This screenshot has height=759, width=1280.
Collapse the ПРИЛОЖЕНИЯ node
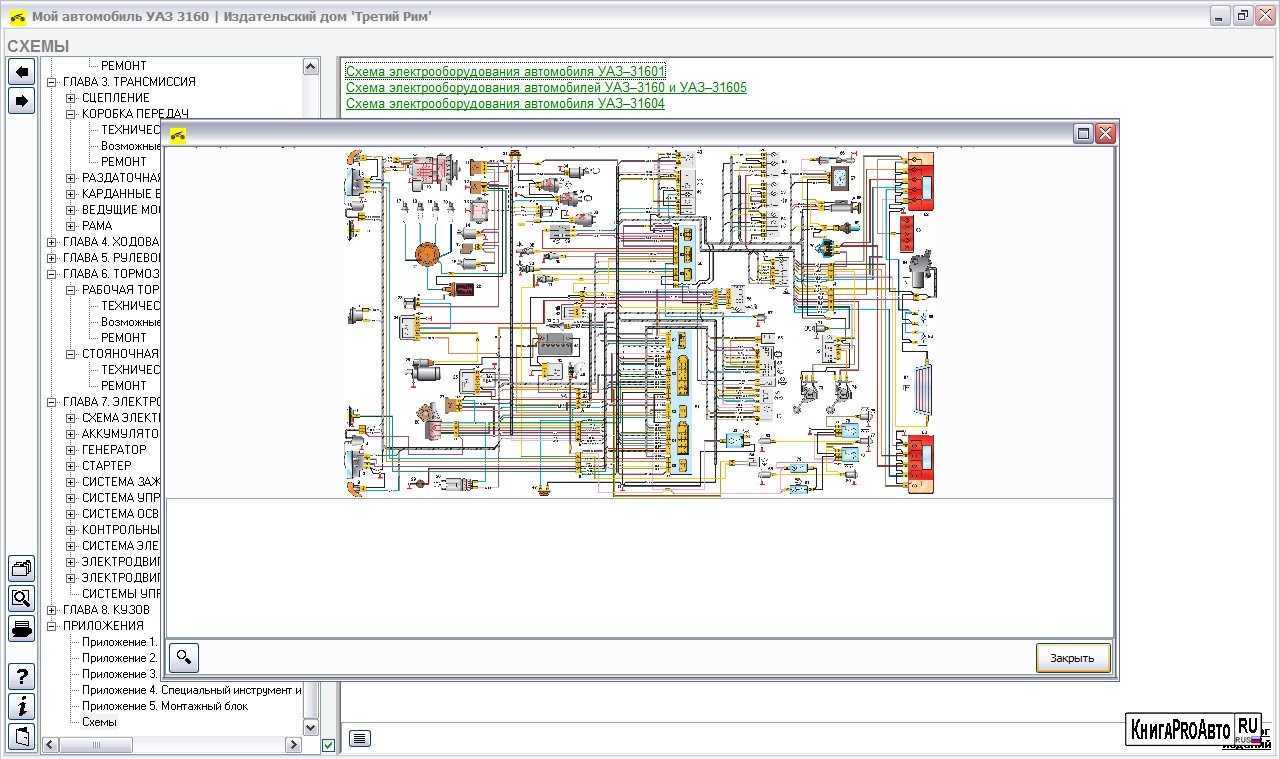point(52,626)
